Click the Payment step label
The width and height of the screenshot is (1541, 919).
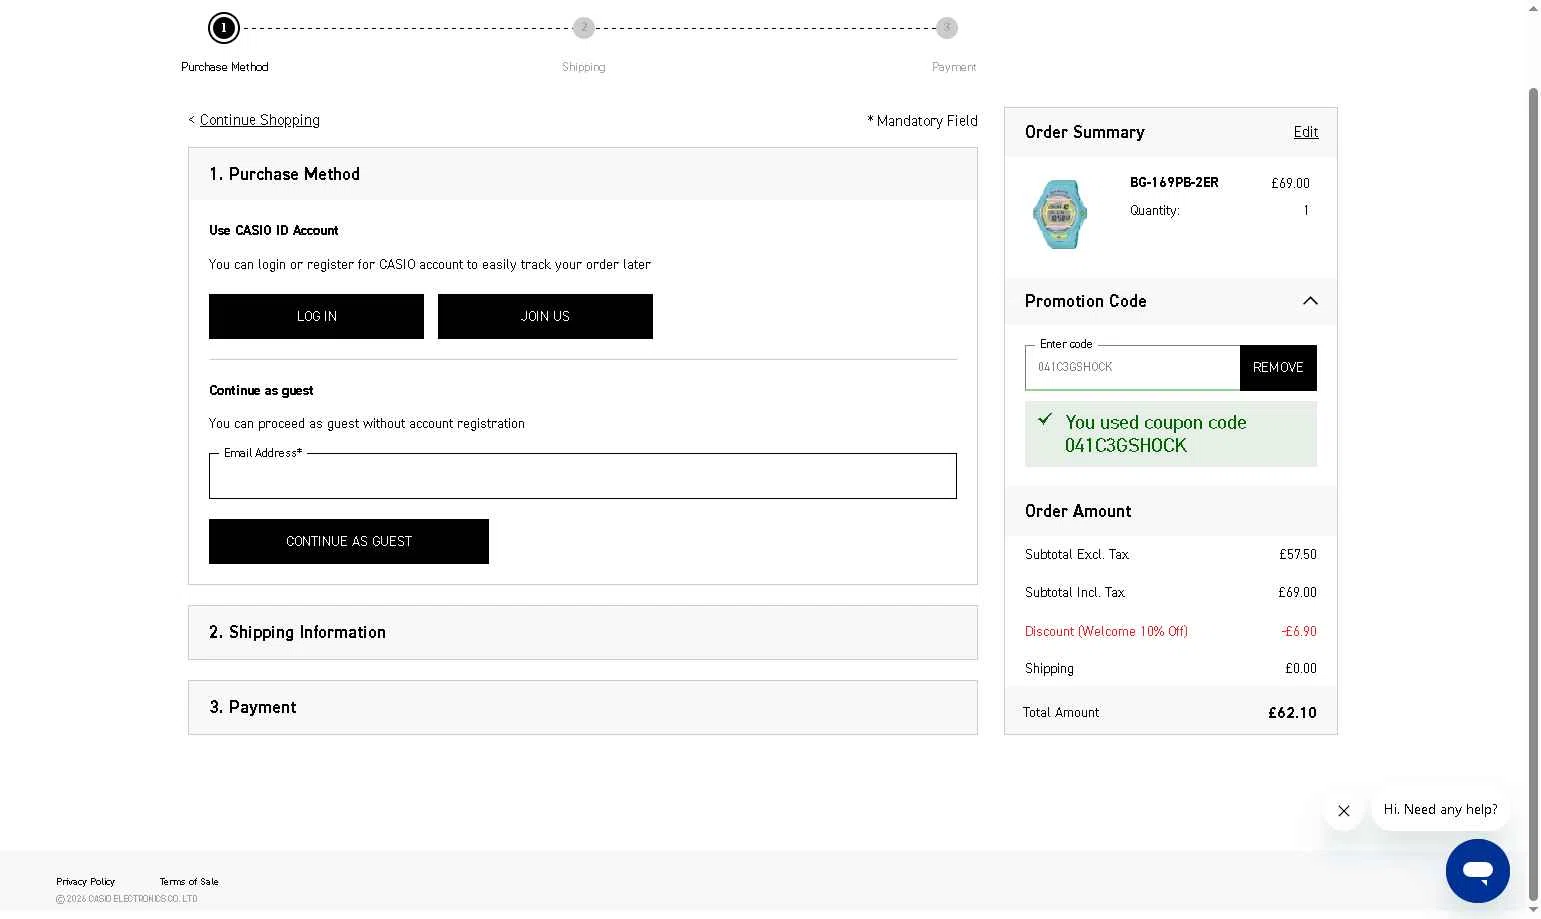(x=954, y=67)
